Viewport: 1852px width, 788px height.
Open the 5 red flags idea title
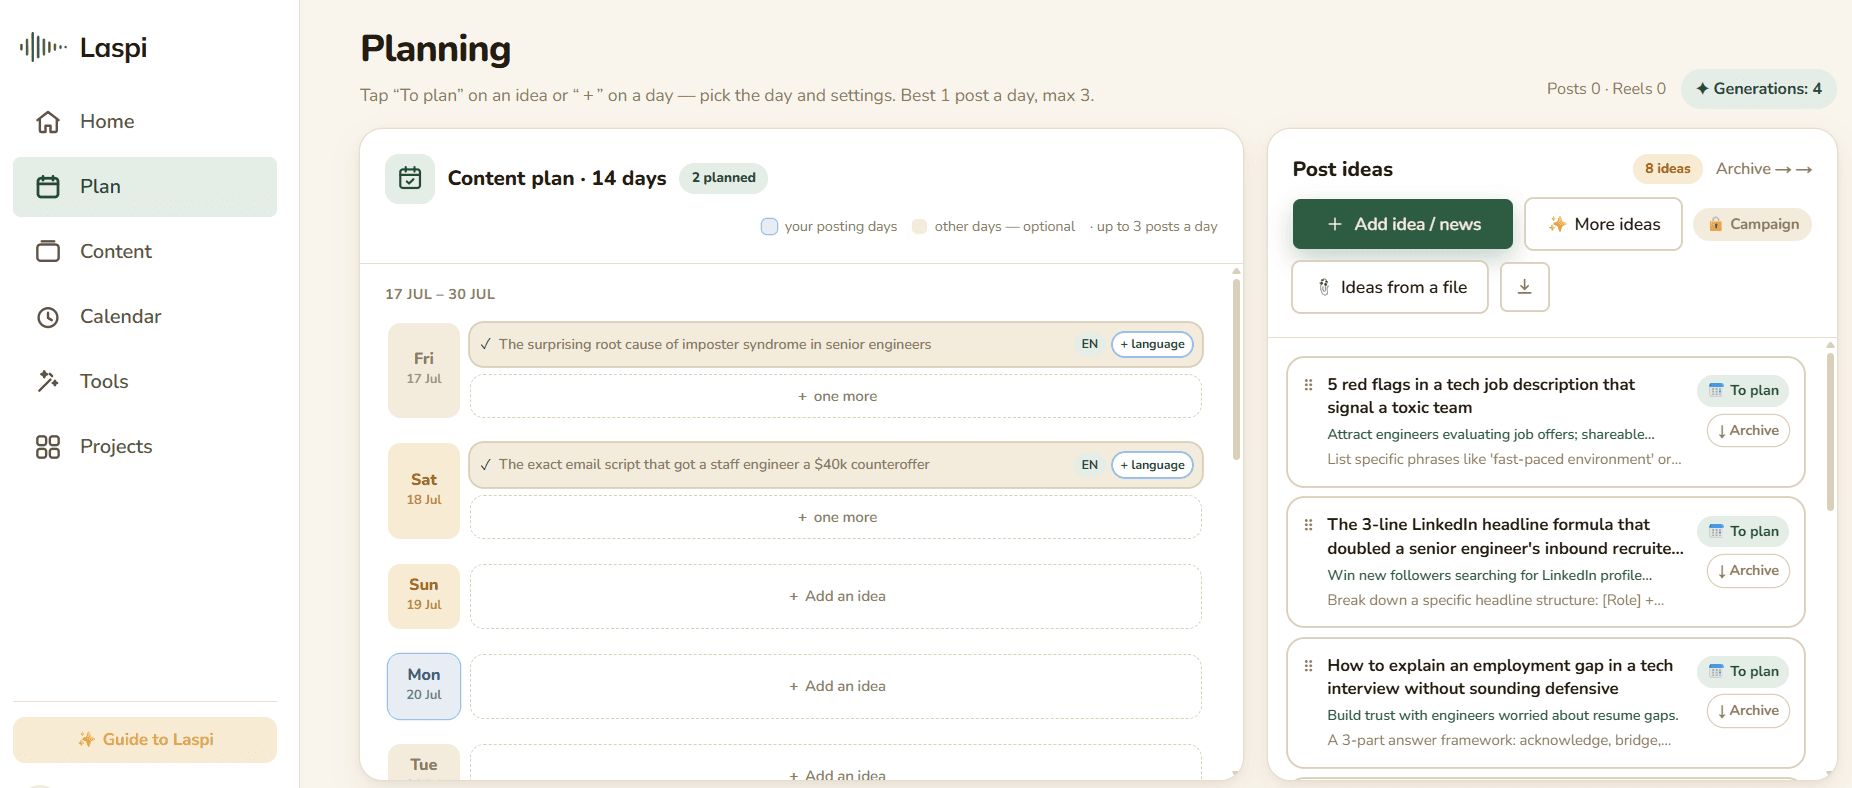pos(1481,396)
